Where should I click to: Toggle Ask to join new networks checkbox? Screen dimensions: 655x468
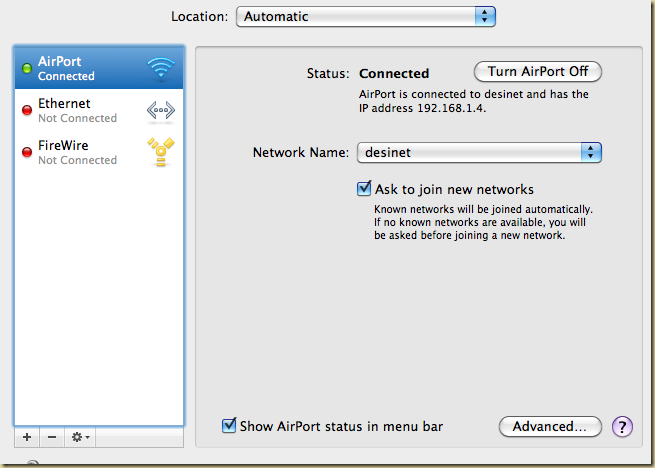click(x=364, y=188)
